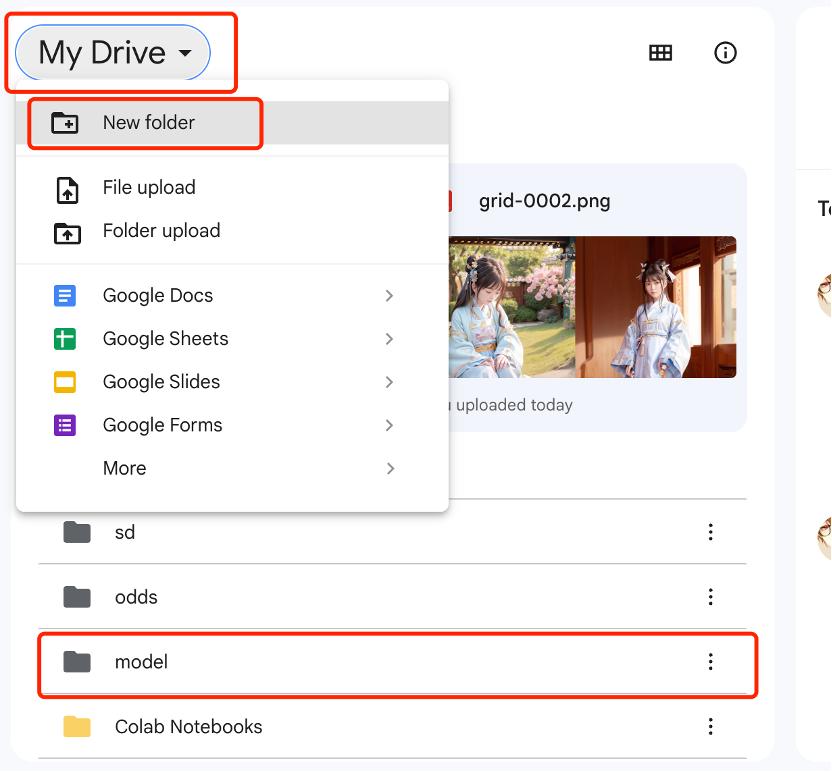Click the yellow Colab Notebooks folder icon
The height and width of the screenshot is (772, 832).
click(77, 727)
